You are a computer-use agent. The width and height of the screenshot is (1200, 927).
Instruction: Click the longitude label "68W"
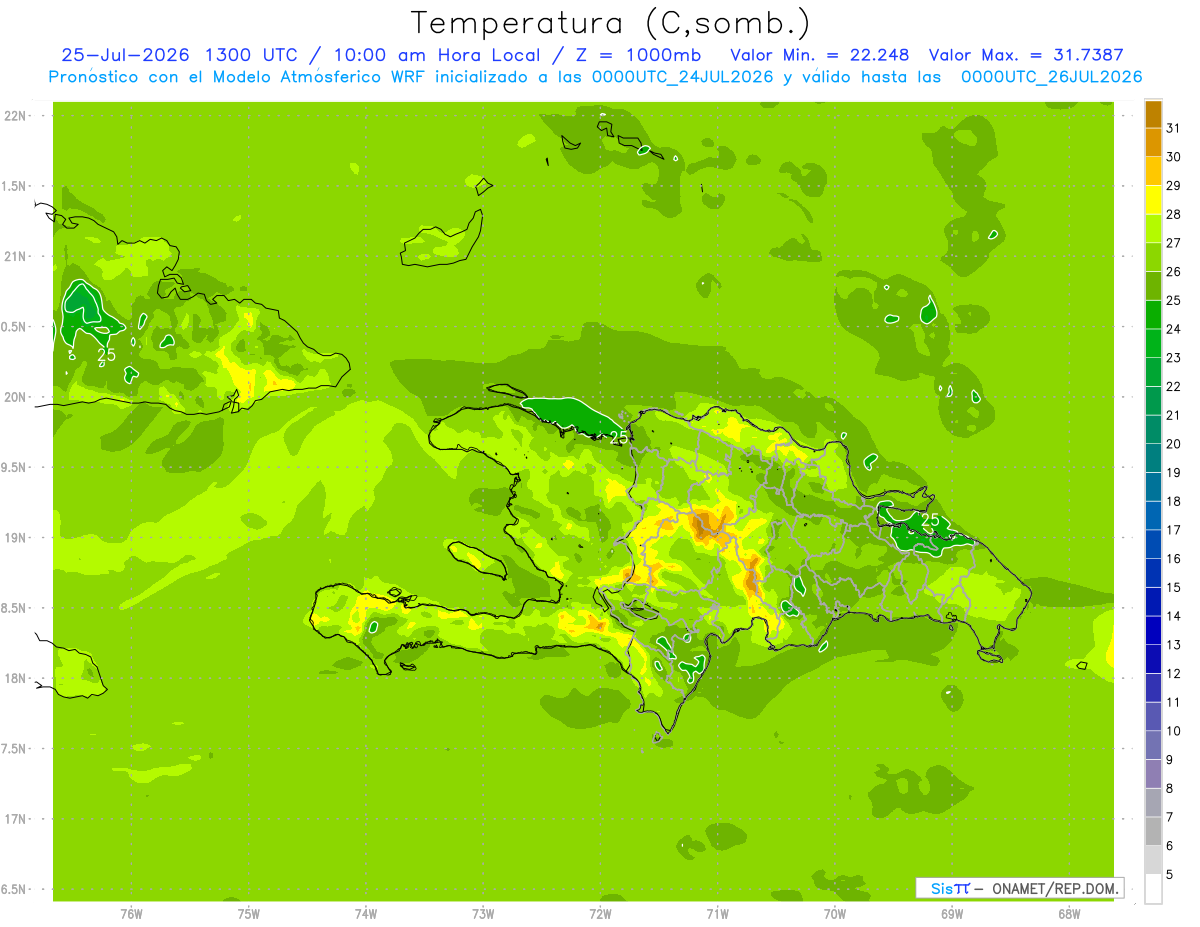click(1069, 913)
